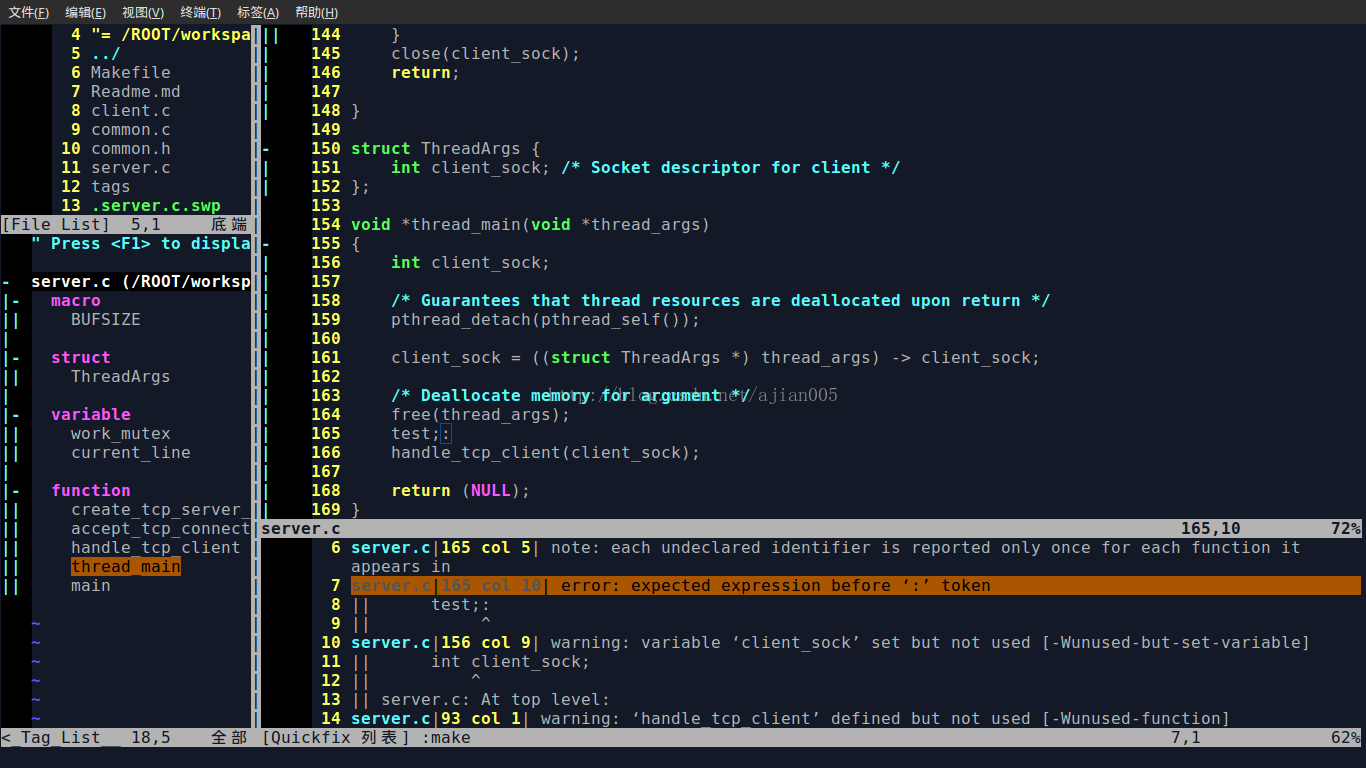The width and height of the screenshot is (1366, 768).
Task: Click 'test;:' text in quickfix line 8
Action: tap(461, 605)
